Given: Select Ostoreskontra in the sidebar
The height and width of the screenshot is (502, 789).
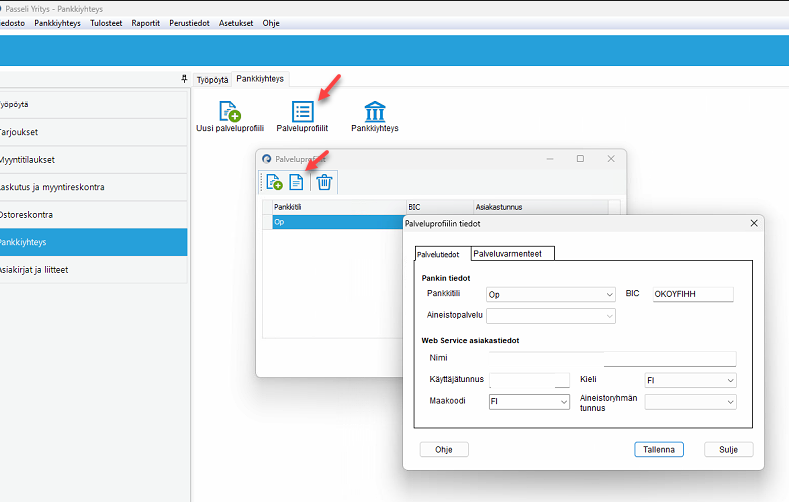Looking at the screenshot, I should (94, 215).
